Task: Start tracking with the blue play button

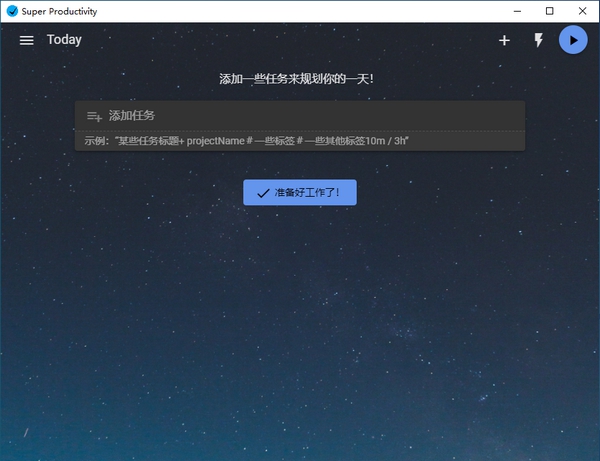Action: point(573,40)
